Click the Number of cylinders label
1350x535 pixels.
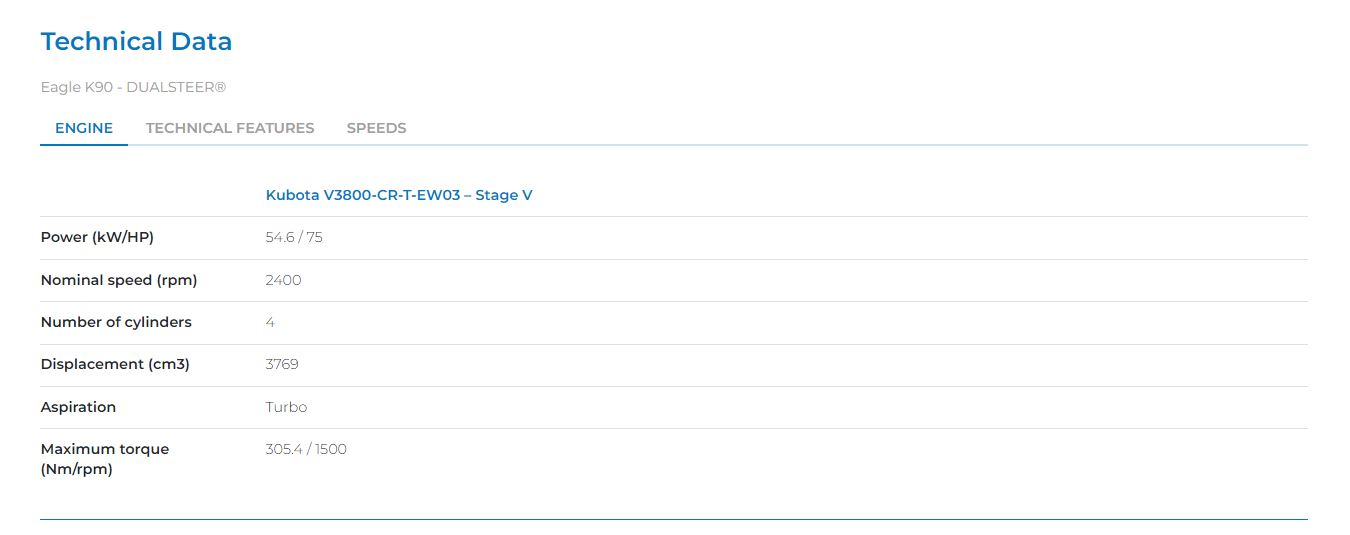click(116, 322)
